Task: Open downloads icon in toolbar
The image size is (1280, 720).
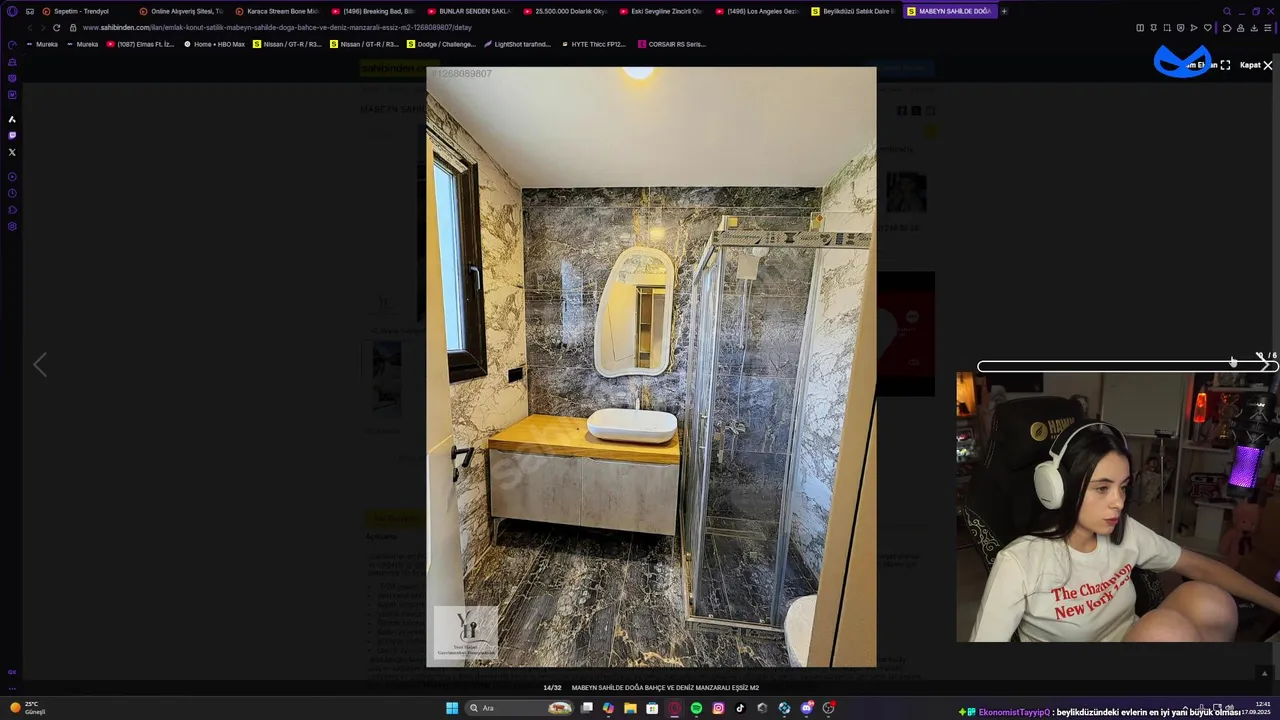Action: tap(1254, 27)
